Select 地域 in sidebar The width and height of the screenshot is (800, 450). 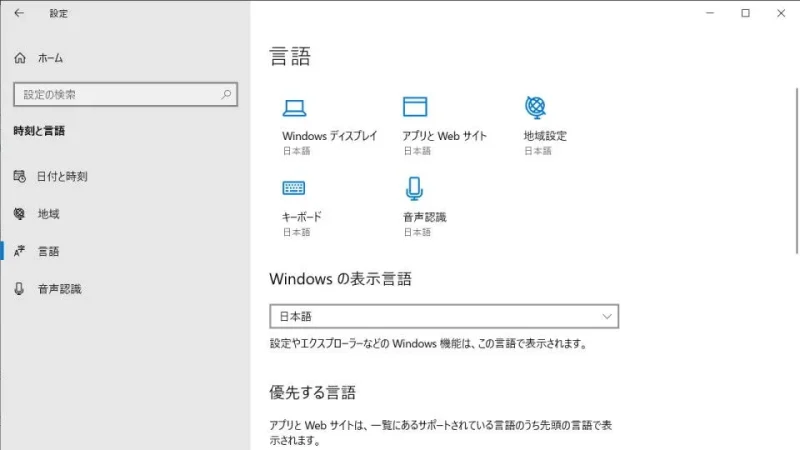[48, 214]
